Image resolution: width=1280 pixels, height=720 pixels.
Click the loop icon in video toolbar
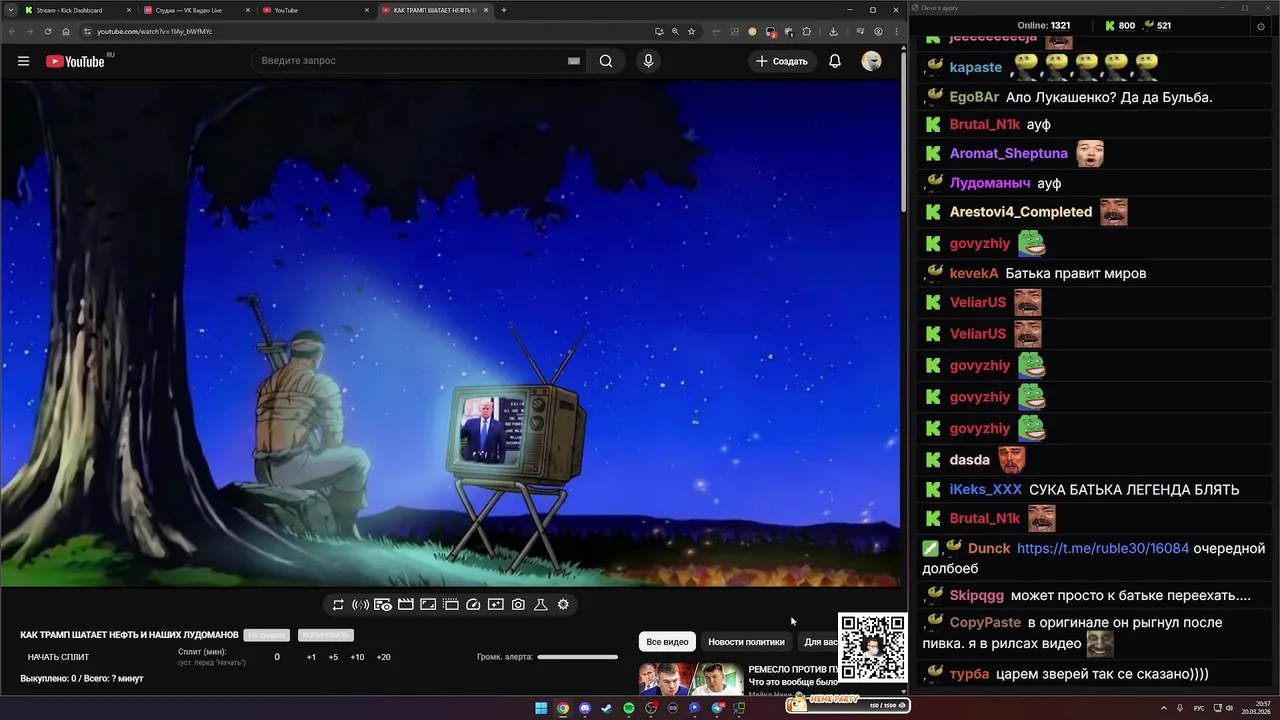click(338, 605)
